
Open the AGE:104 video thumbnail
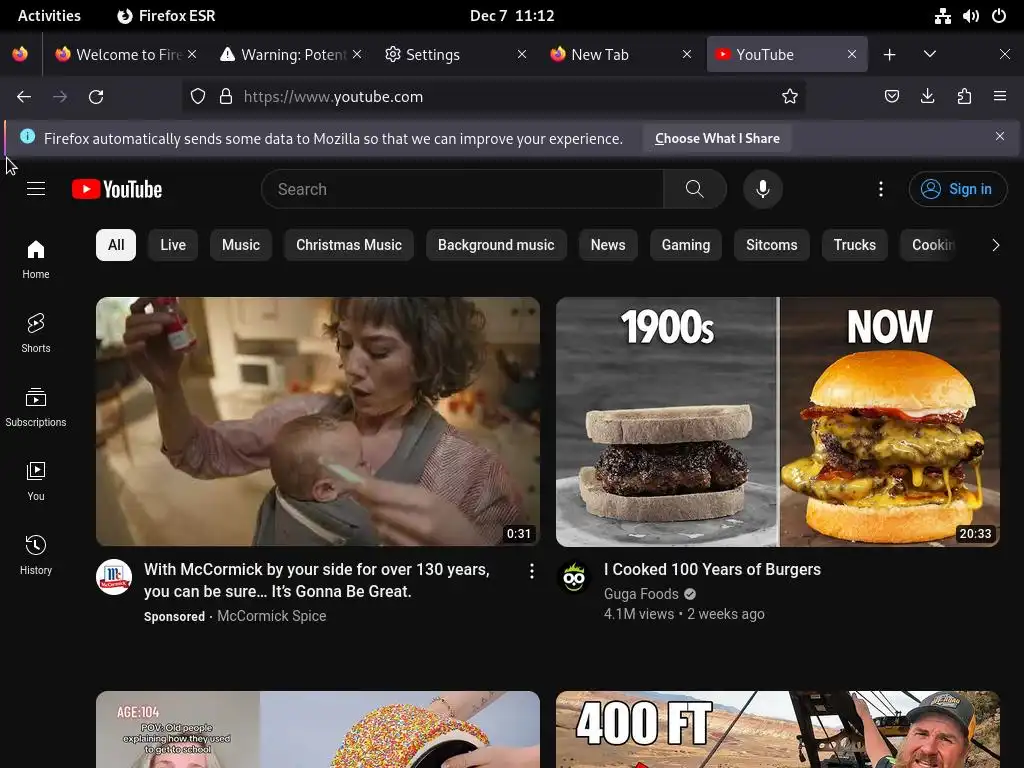coord(318,729)
